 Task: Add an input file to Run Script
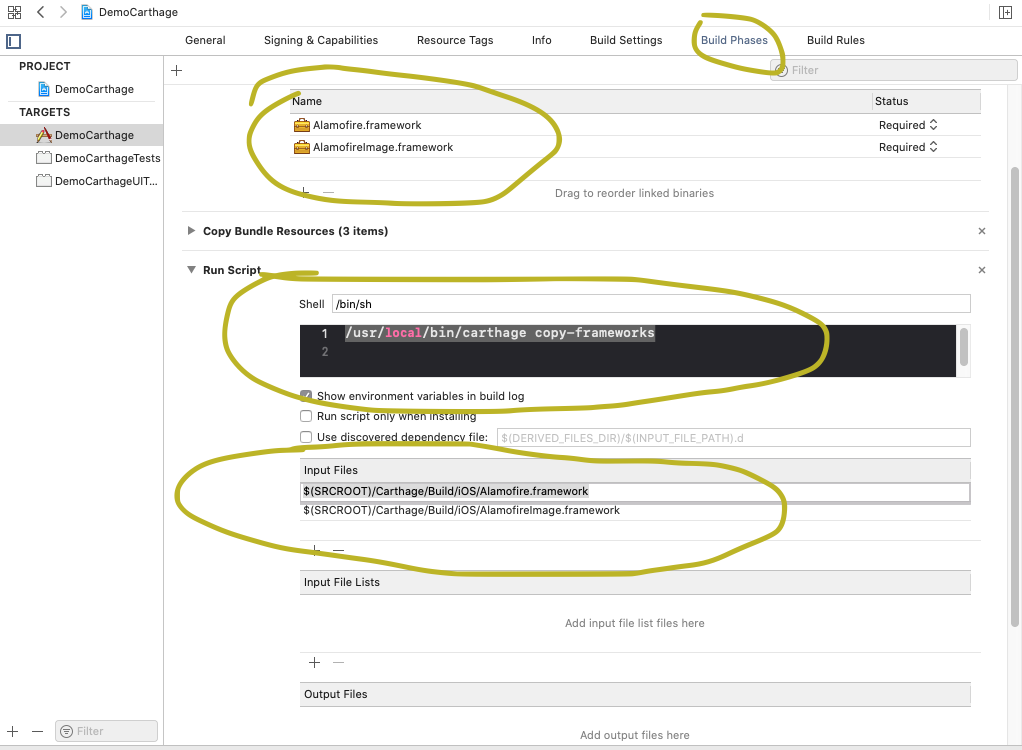(315, 551)
